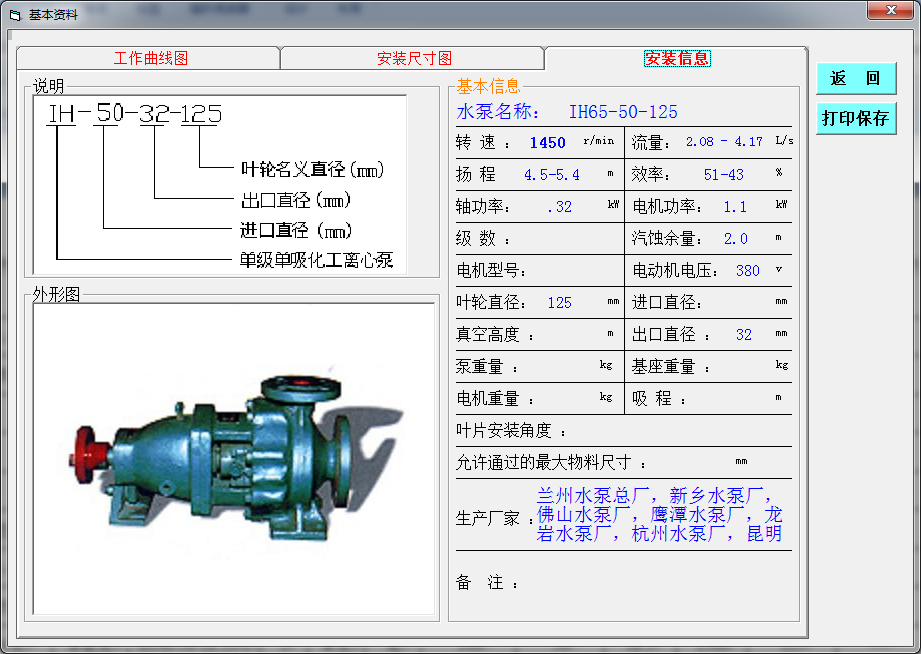Click the 出口直径 value 32
Image resolution: width=921 pixels, height=654 pixels.
point(744,334)
